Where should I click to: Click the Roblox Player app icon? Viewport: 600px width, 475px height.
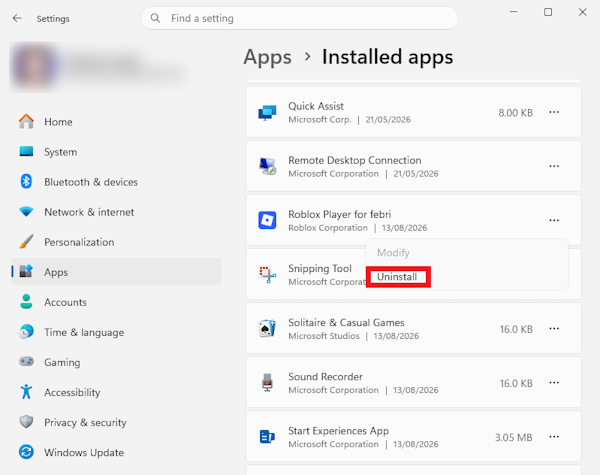coord(267,220)
